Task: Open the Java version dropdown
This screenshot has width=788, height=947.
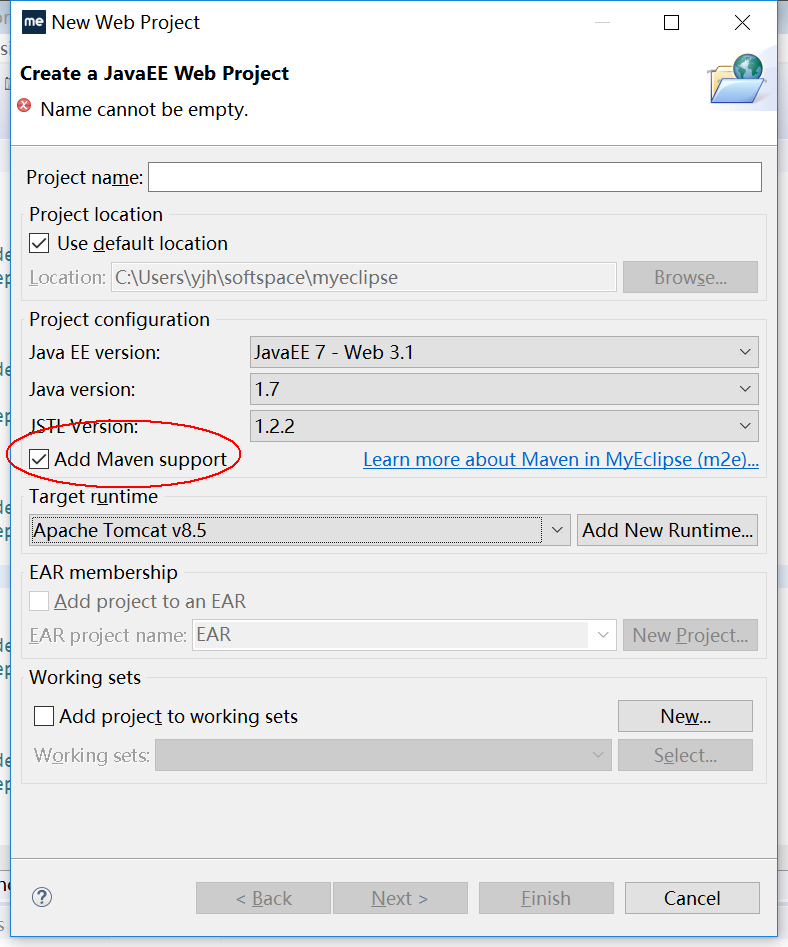Action: (x=504, y=390)
